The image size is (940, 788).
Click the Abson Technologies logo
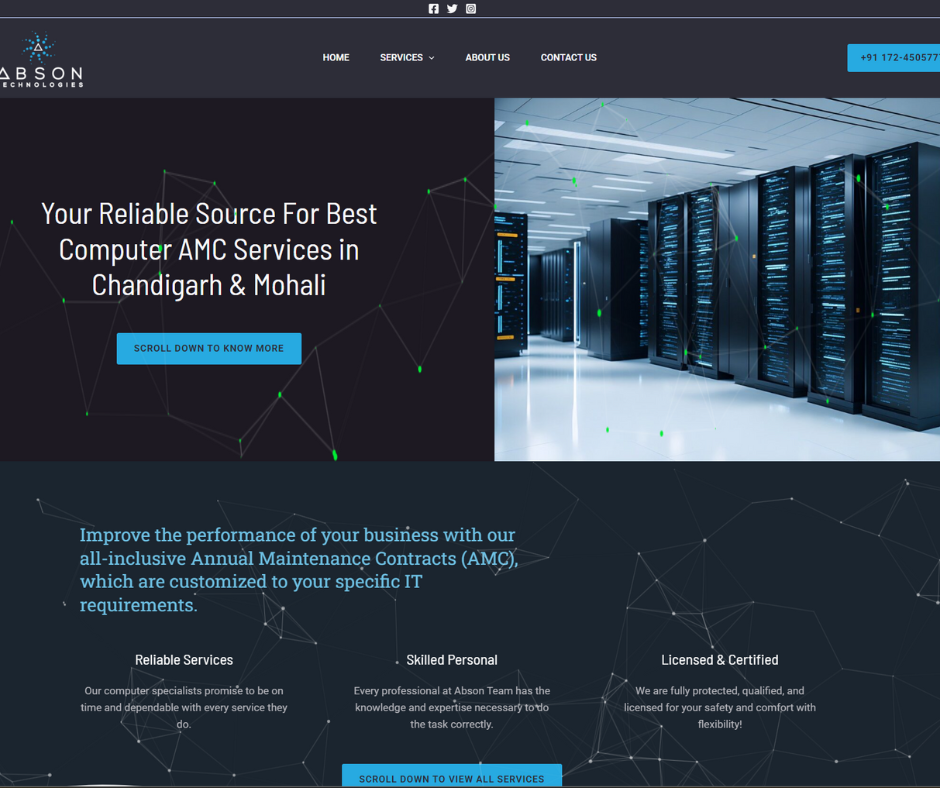(x=40, y=61)
